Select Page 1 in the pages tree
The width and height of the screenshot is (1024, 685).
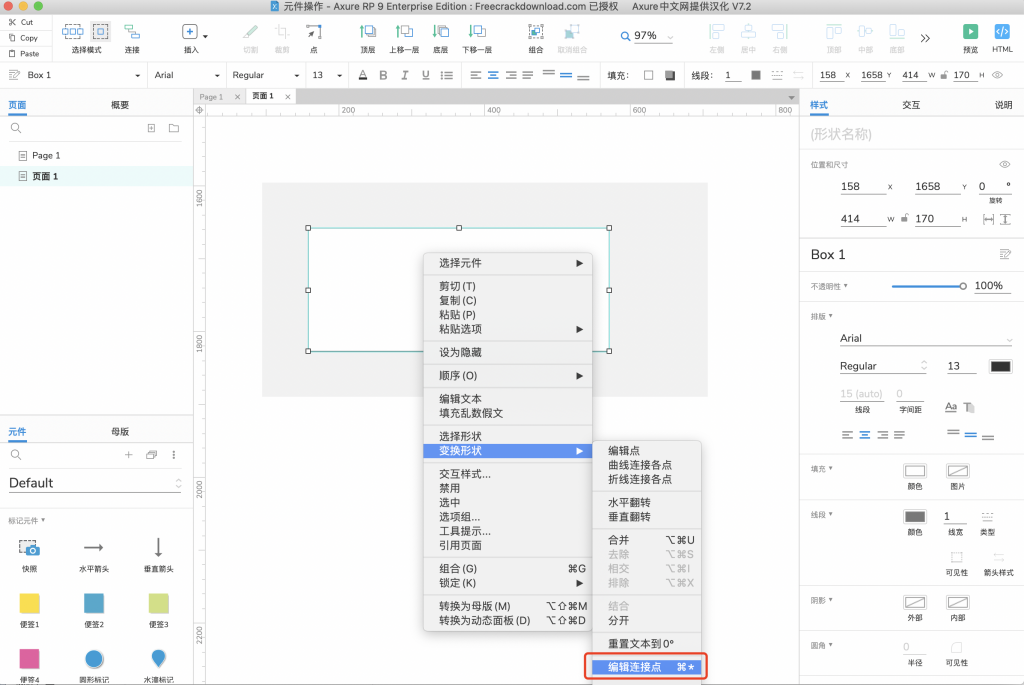click(46, 156)
